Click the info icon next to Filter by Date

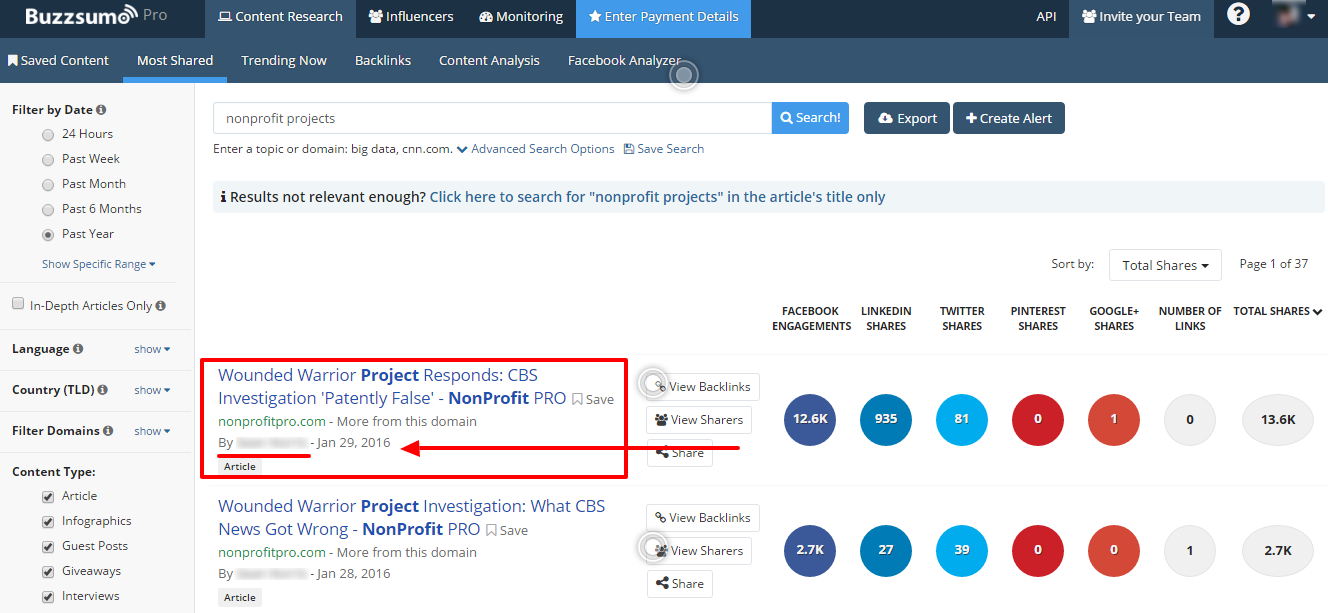101,110
